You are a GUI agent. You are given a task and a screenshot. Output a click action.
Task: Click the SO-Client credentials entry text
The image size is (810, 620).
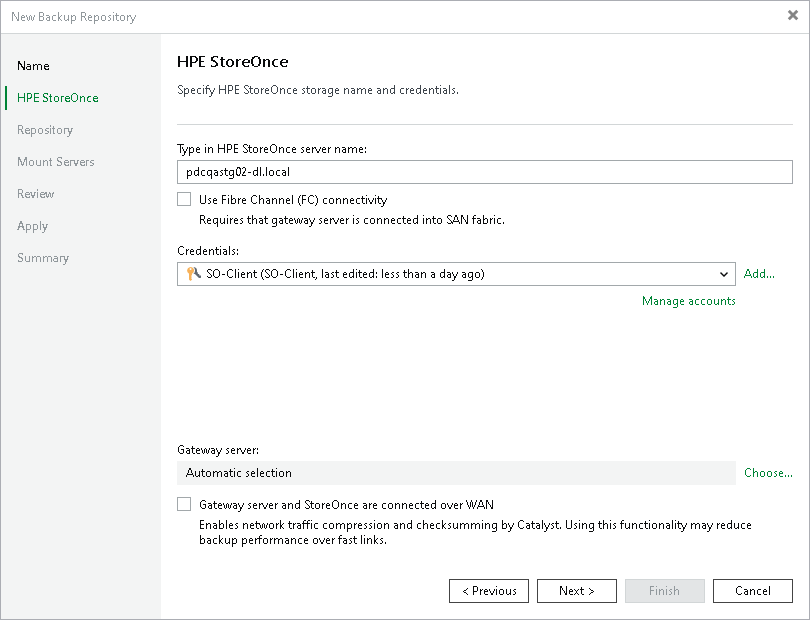pyautogui.click(x=345, y=274)
